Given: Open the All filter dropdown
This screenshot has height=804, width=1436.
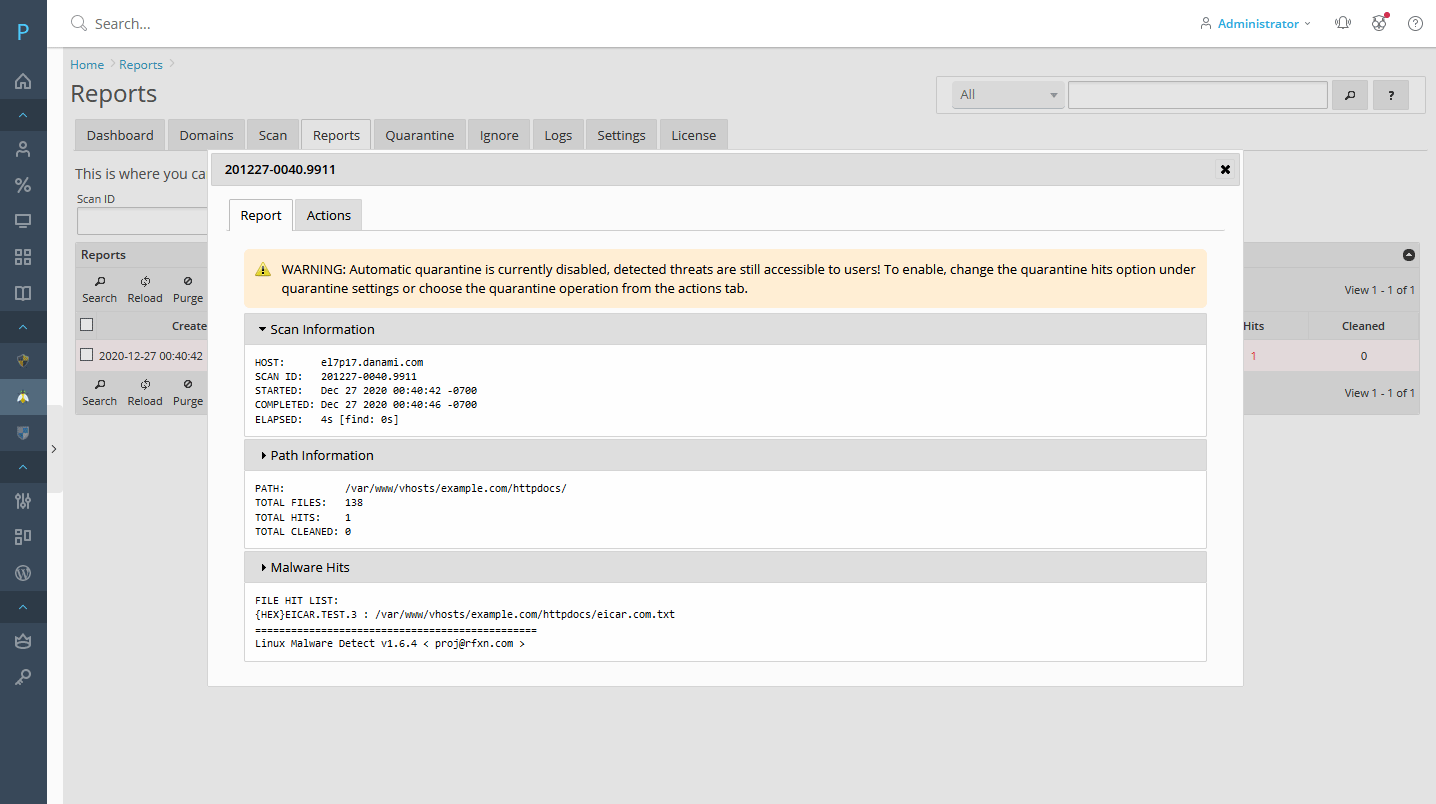Looking at the screenshot, I should click(1008, 95).
